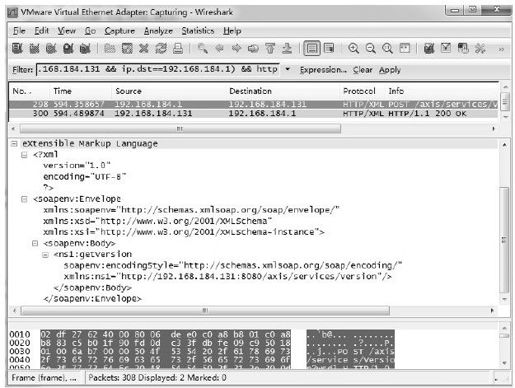Restart the running capture icon
This screenshot has height=388, width=515.
tap(85, 49)
